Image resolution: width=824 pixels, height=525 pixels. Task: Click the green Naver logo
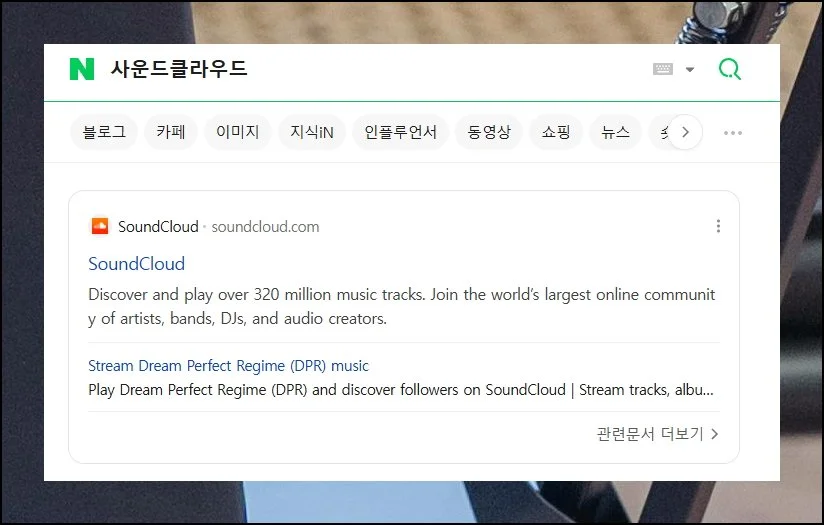point(81,69)
